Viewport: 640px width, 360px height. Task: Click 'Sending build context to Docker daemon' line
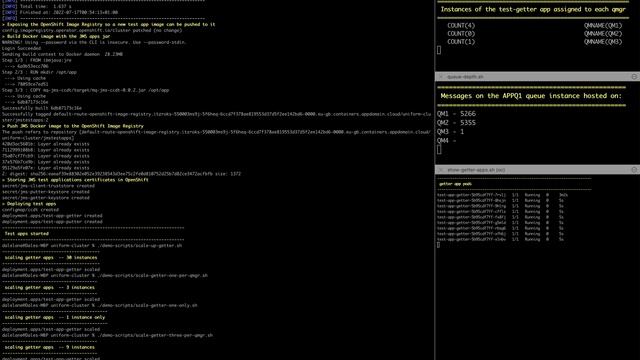click(62, 54)
